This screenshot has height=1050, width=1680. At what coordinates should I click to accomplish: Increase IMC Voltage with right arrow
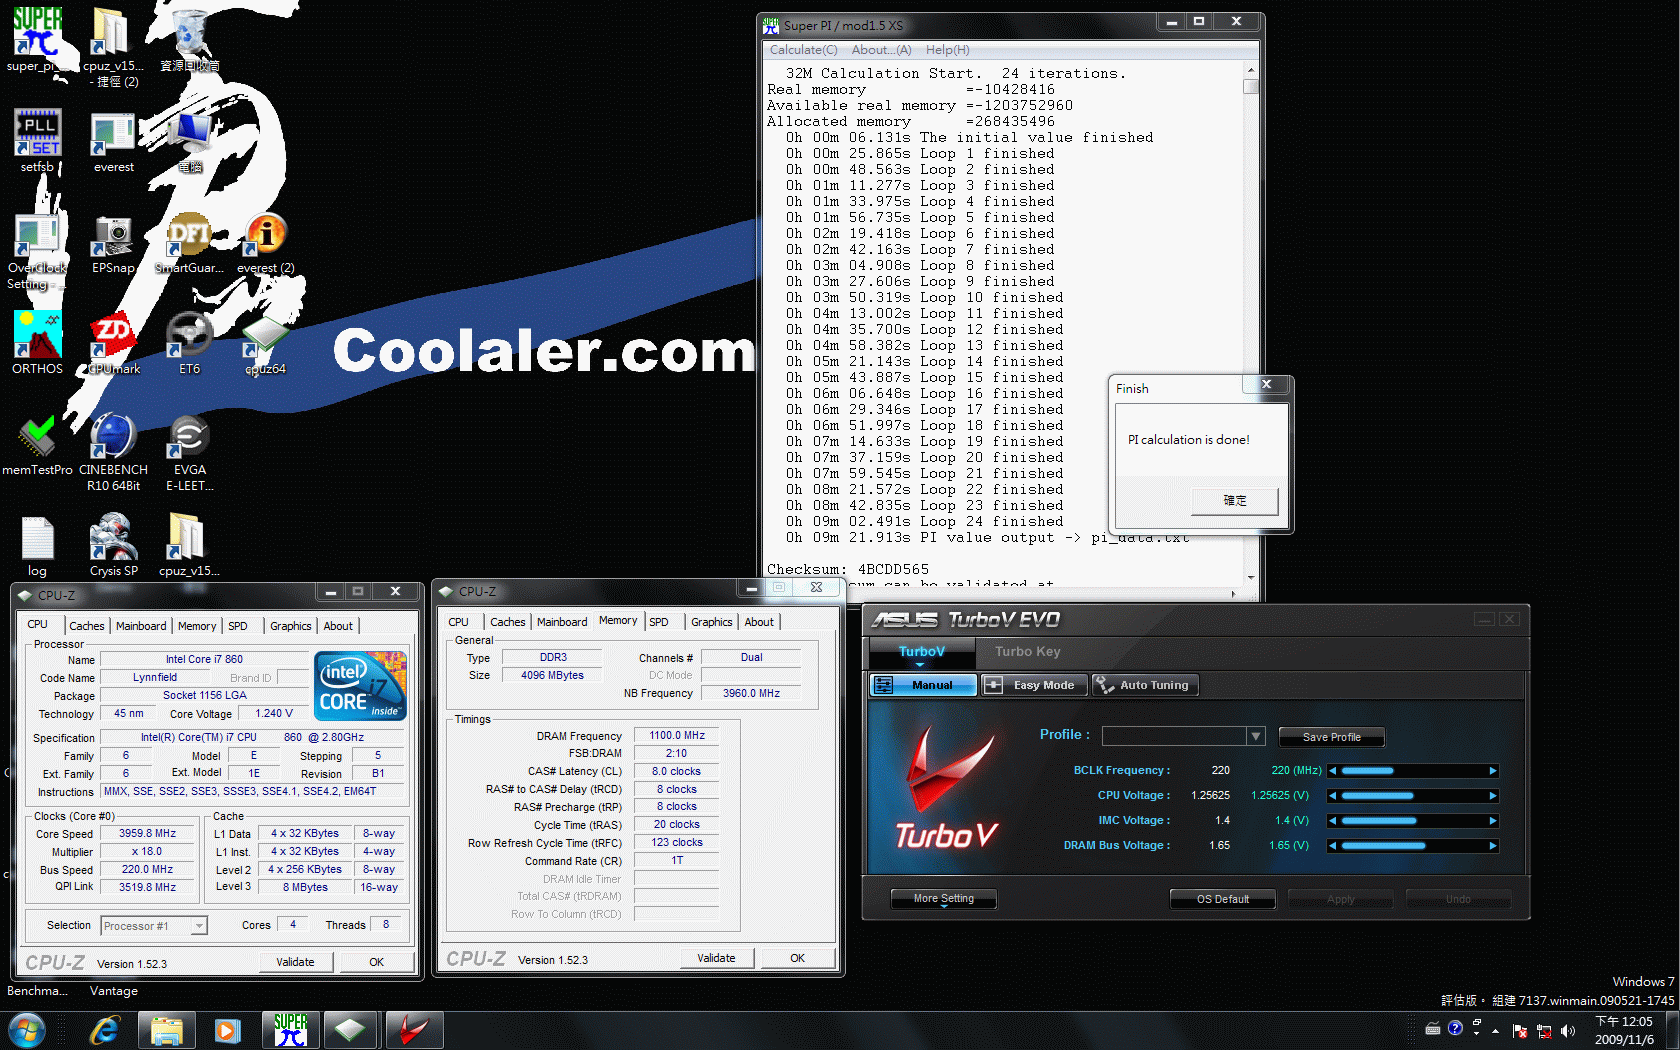(1492, 821)
